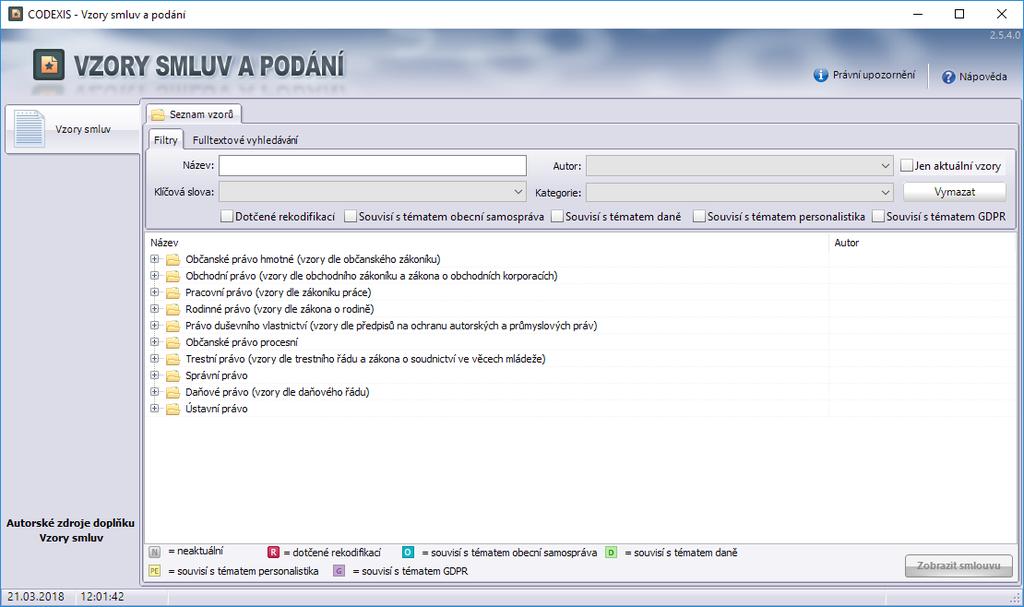Check Souvisí s tématem personalistika

pos(699,216)
